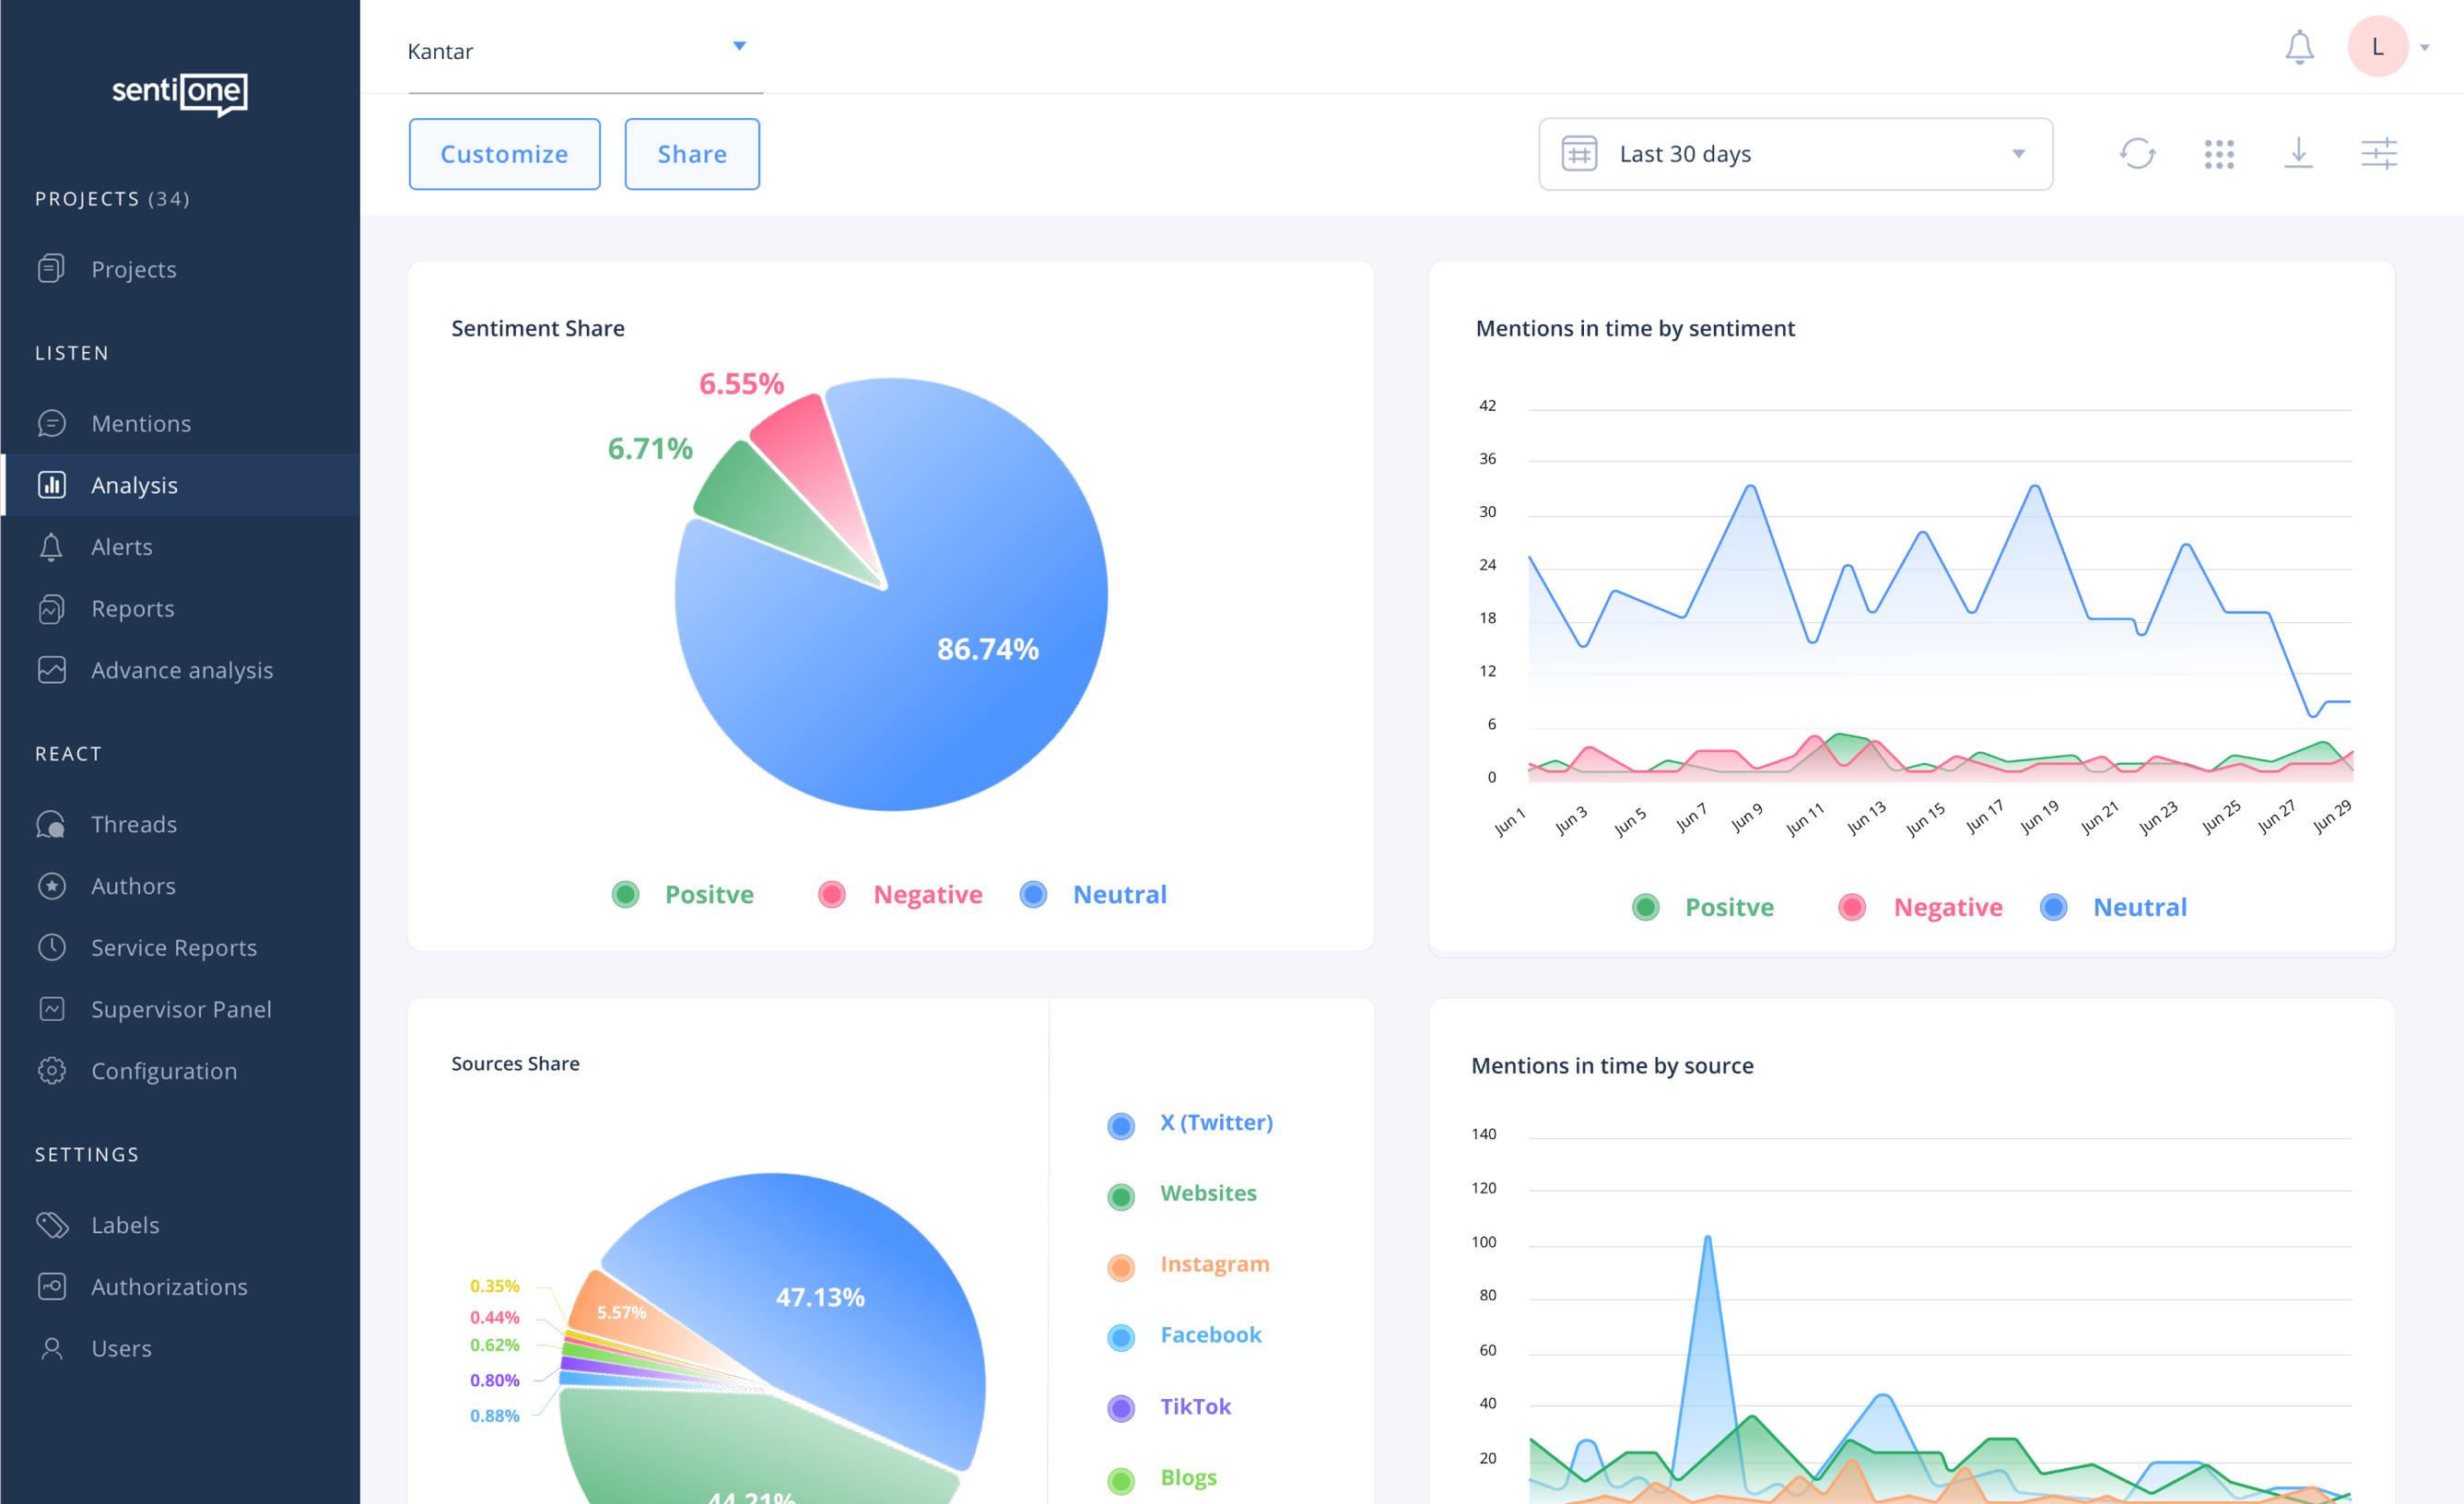Click the Share button

pyautogui.click(x=691, y=154)
